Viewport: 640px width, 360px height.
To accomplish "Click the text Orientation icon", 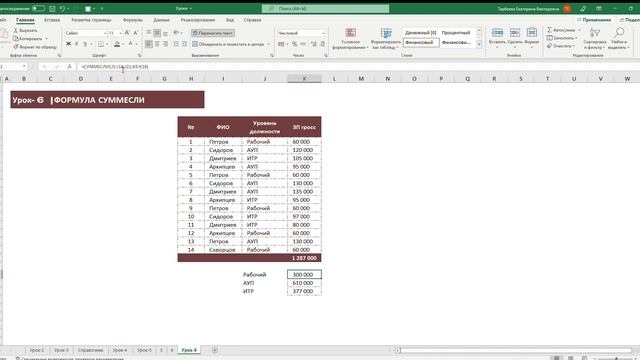I will (x=176, y=33).
